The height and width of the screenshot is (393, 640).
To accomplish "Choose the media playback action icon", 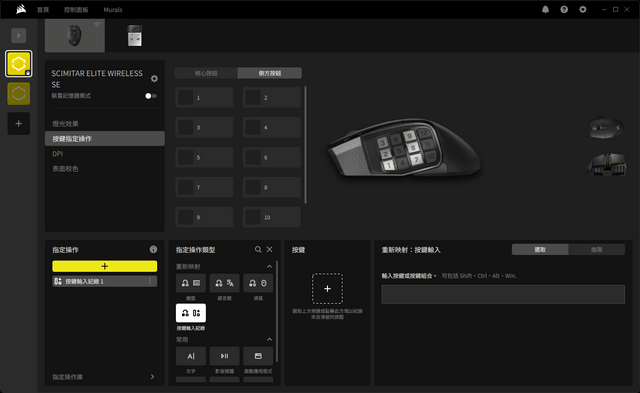I will (x=224, y=356).
